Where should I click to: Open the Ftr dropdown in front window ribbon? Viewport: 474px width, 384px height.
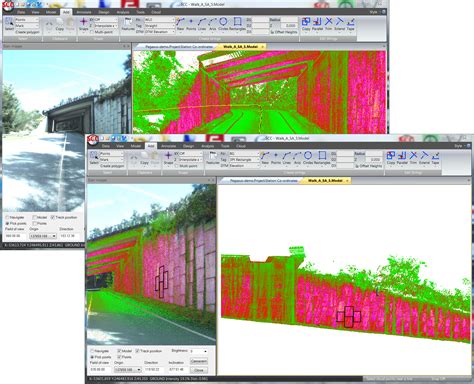[244, 154]
